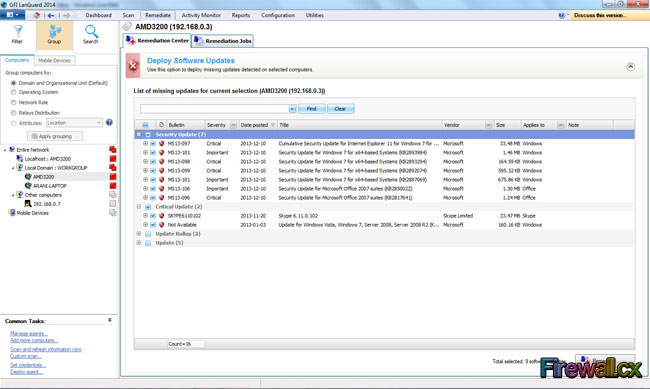Open the Severity column filter
The height and width of the screenshot is (389, 650).
233,125
